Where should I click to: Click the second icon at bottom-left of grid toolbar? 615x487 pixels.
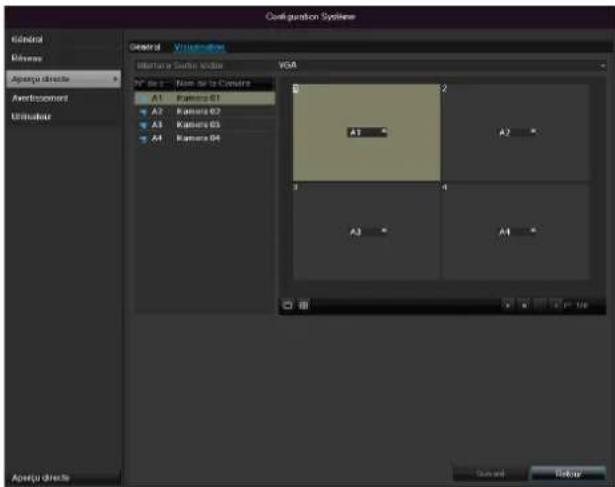tap(304, 305)
